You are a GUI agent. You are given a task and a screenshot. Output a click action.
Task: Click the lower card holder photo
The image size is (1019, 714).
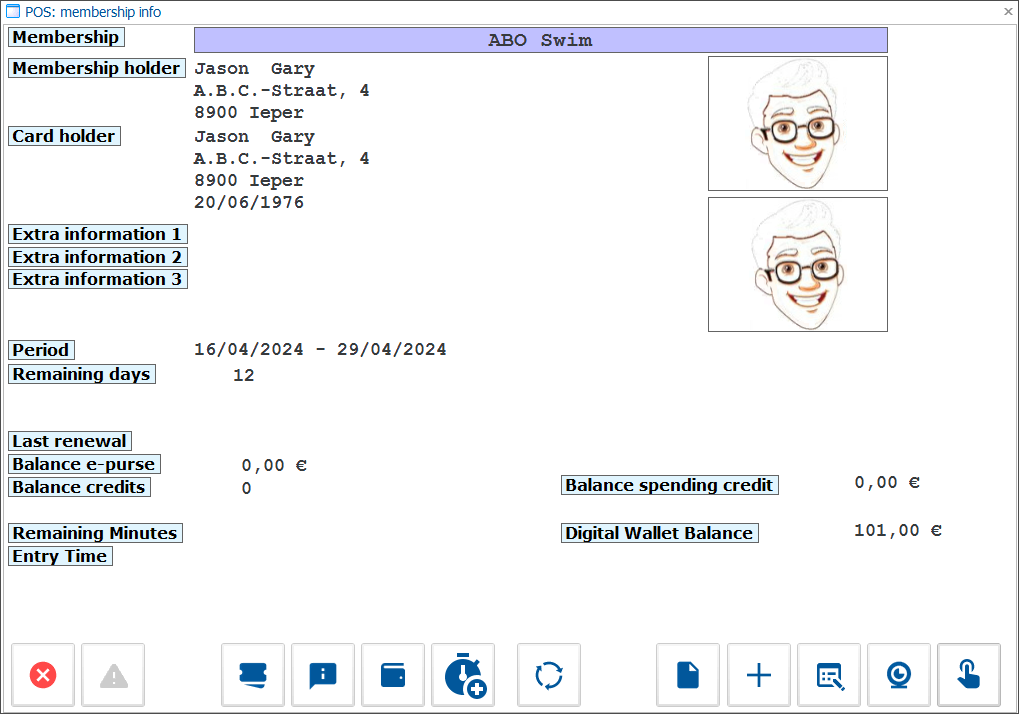[x=797, y=264]
